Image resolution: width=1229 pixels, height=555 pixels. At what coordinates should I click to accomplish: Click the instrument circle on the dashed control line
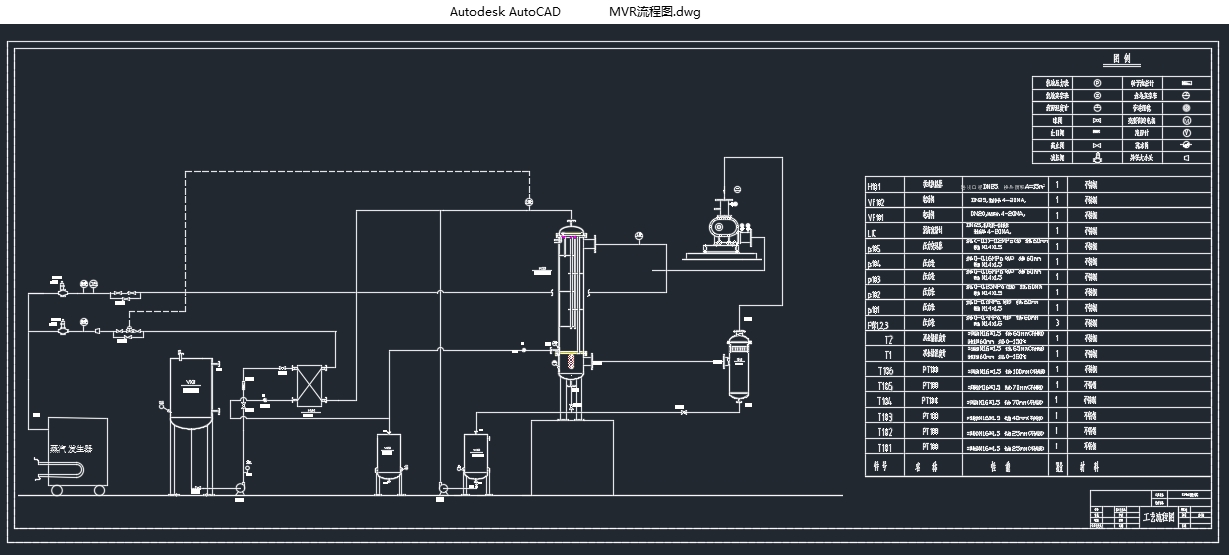[x=529, y=203]
